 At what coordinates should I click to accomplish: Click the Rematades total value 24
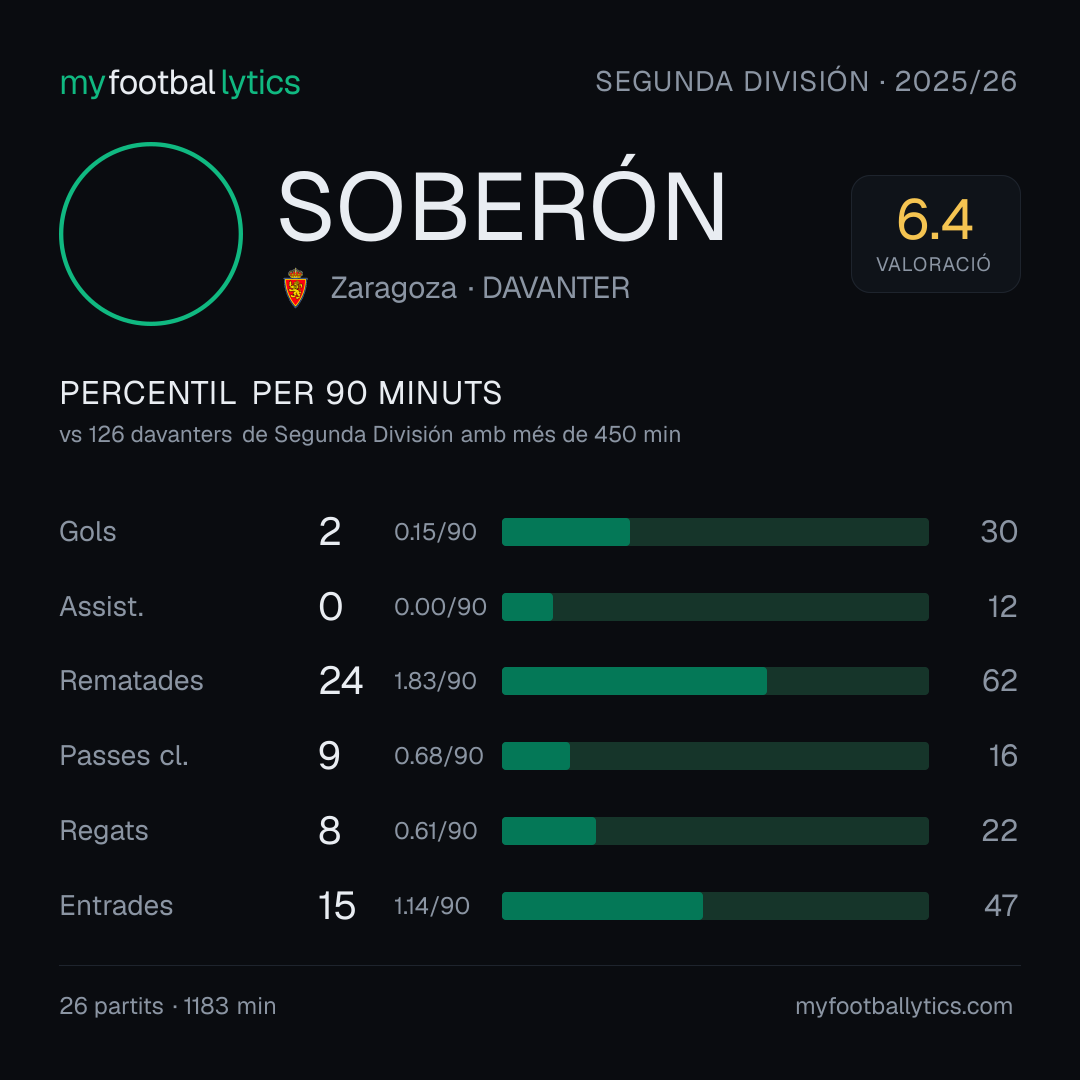[340, 681]
